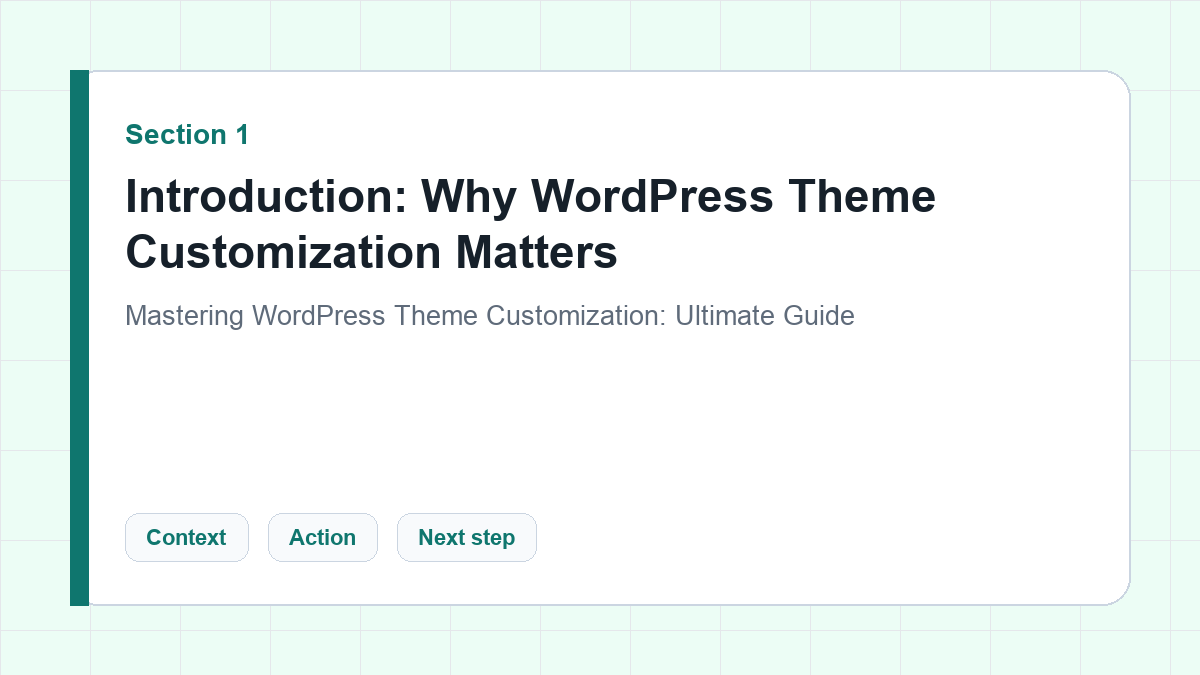Click the subtitle 'Mastering WordPress Theme Customization: Ultimate Guide'
Viewport: 1200px width, 675px height.
tap(490, 316)
